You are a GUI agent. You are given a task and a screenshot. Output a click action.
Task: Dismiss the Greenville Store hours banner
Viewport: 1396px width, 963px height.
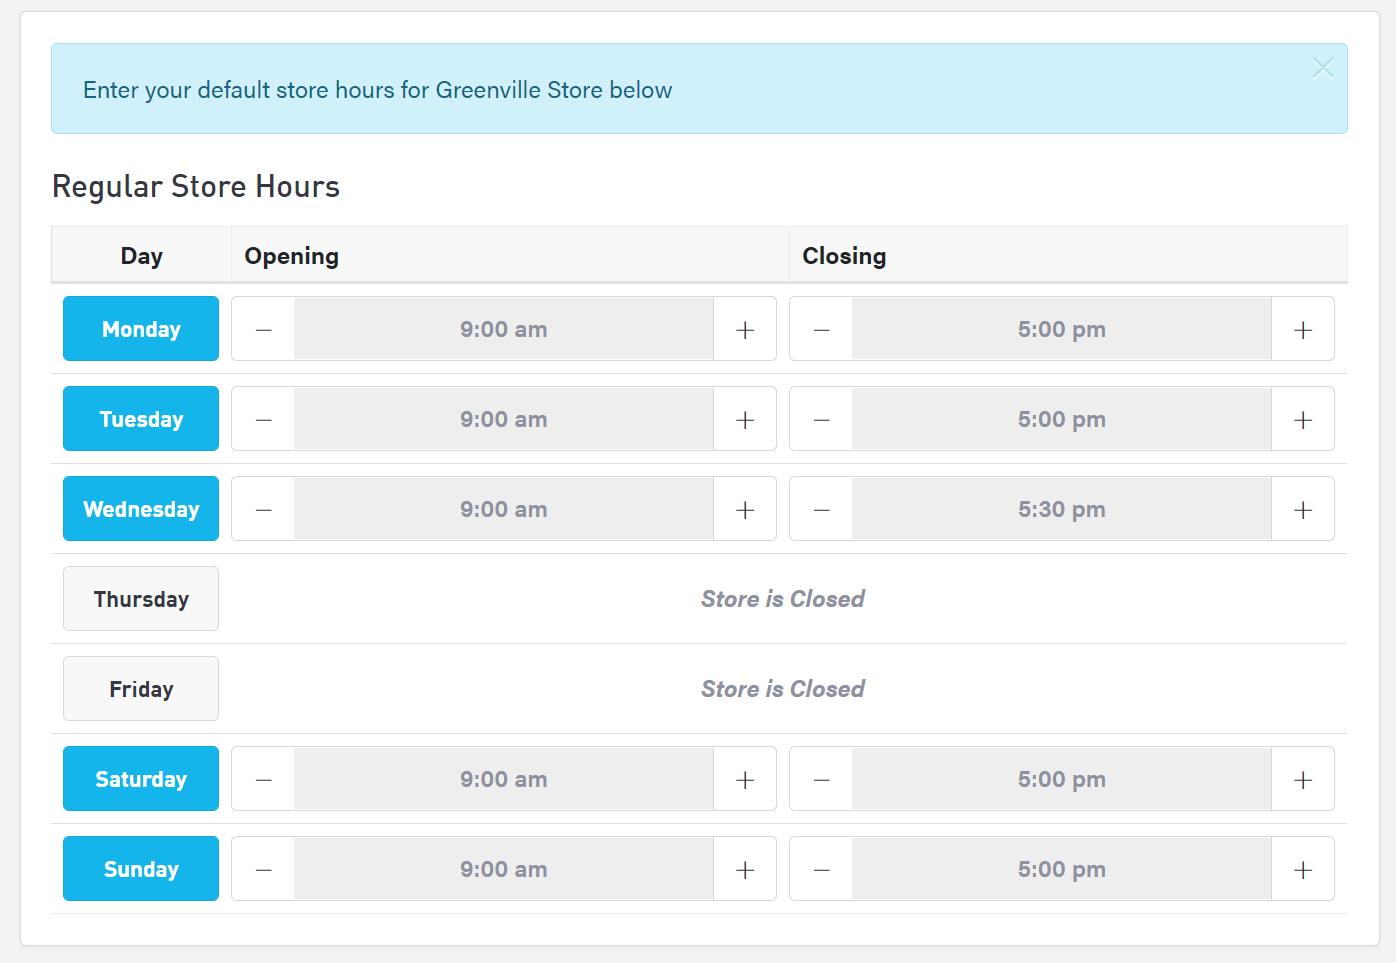[1322, 67]
